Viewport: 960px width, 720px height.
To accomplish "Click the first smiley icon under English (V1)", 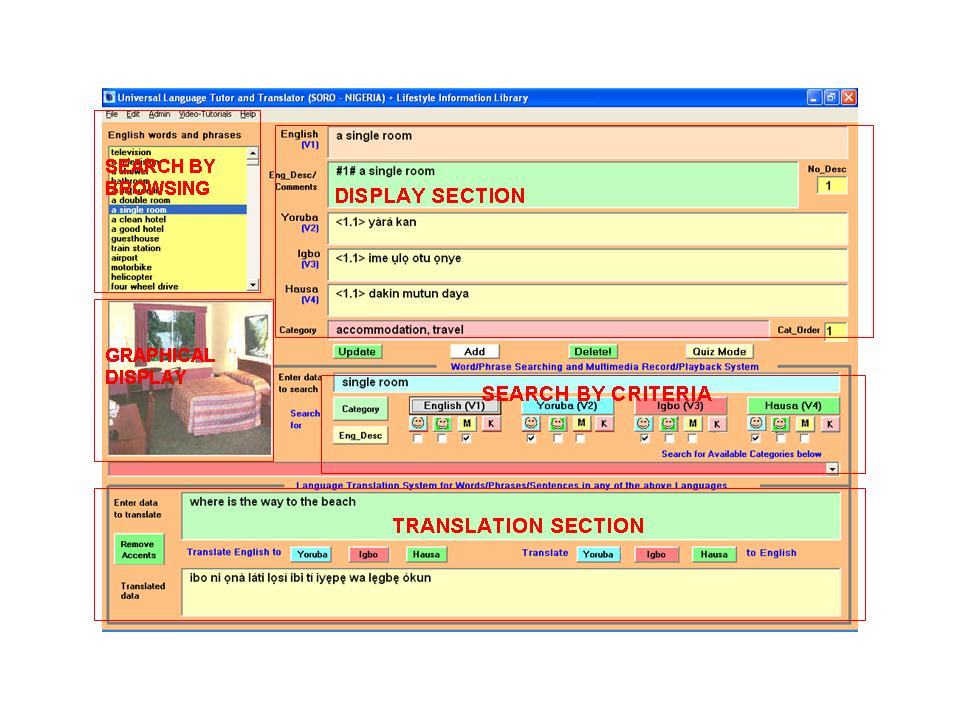I will point(419,424).
